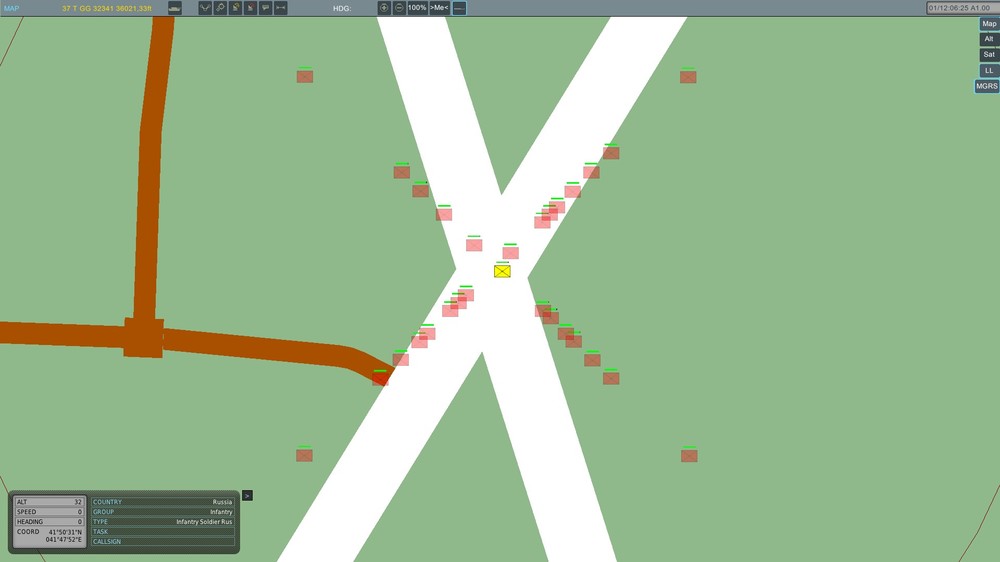Open the ship/vehicle unit icon in toolbar

(175, 8)
